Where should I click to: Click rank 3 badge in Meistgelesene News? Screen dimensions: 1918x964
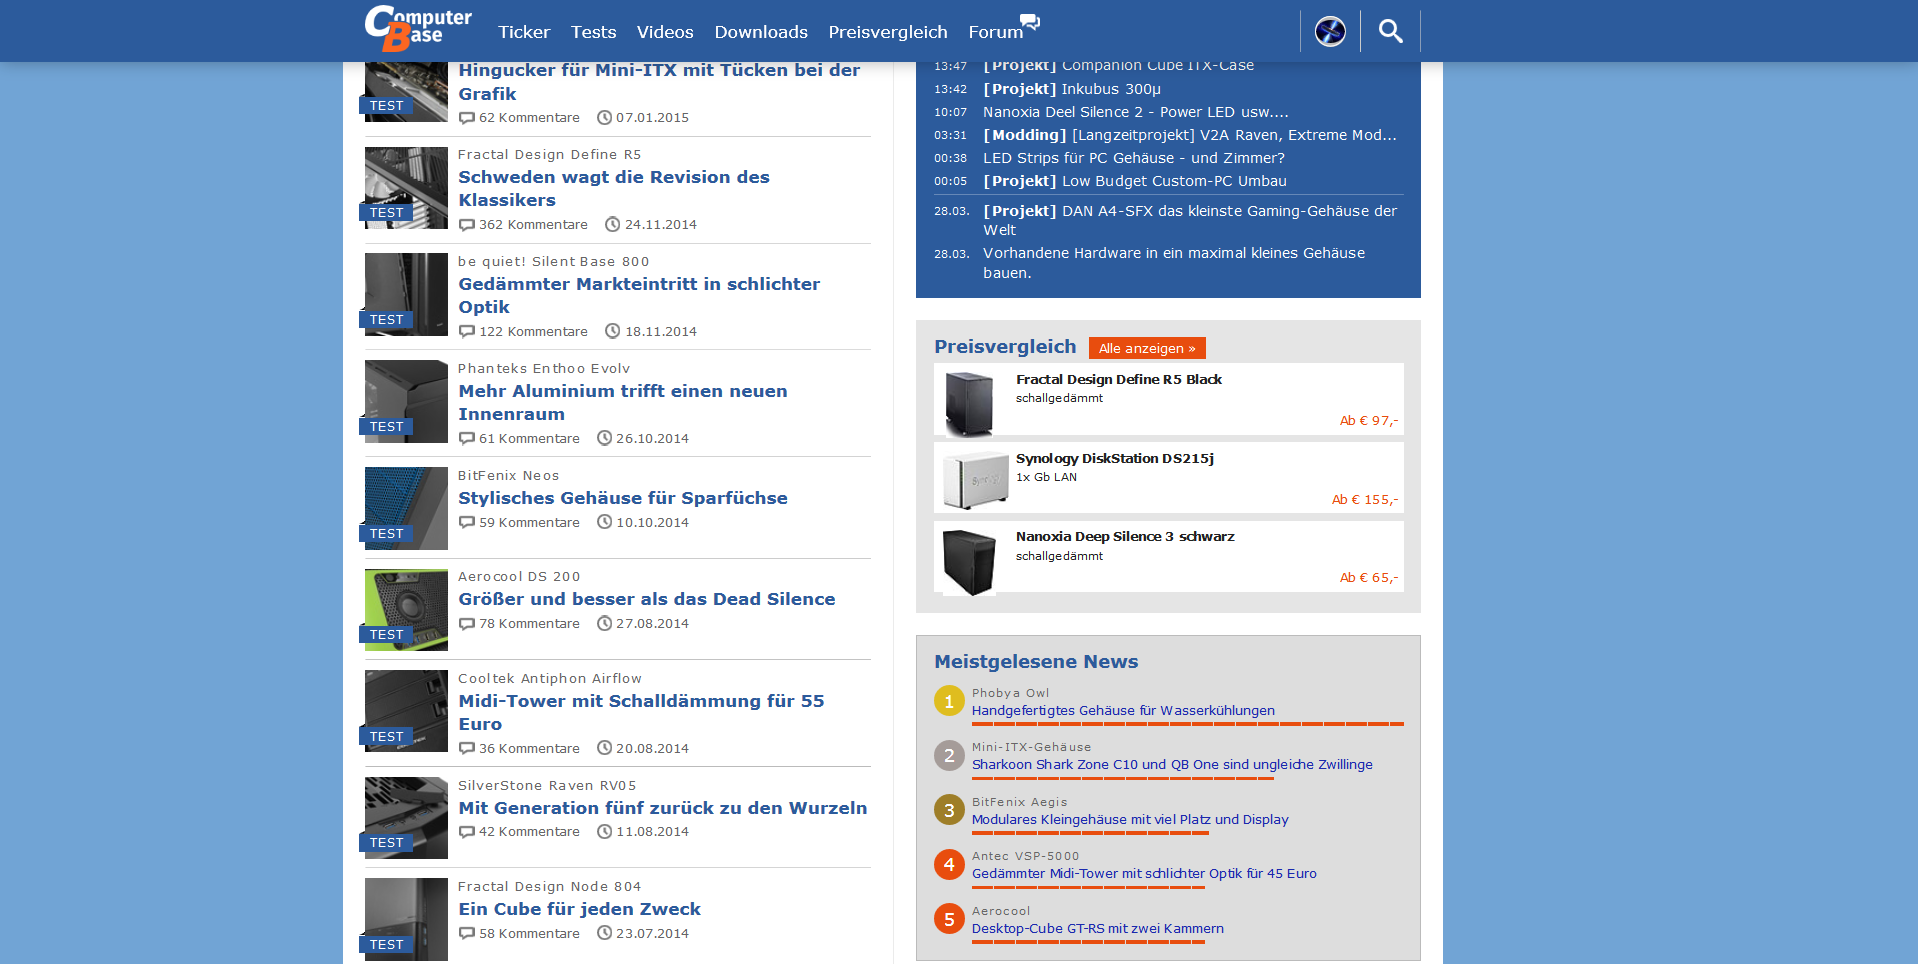tap(949, 810)
